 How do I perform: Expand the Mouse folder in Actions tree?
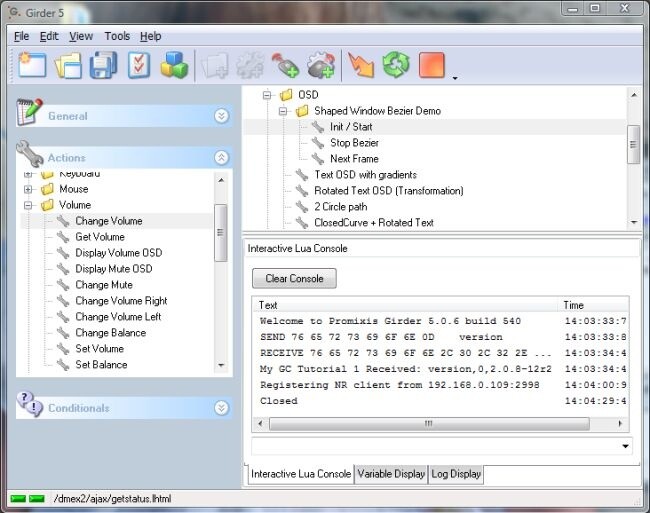click(x=29, y=189)
